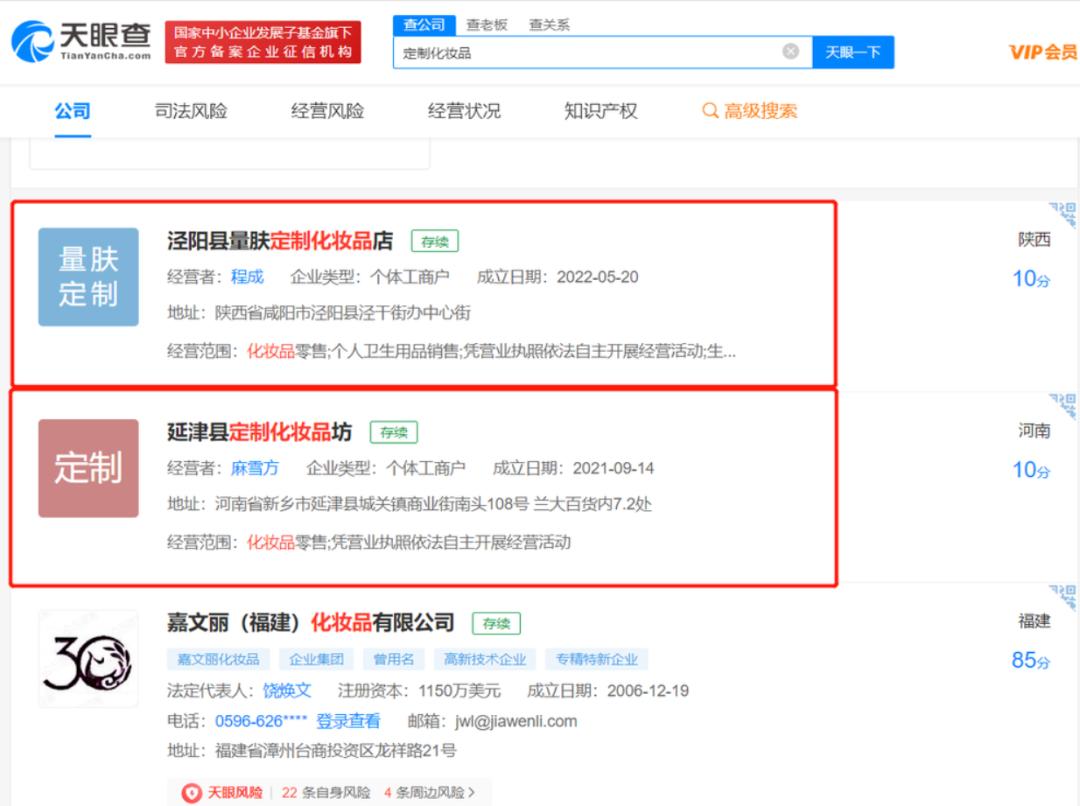Image resolution: width=1080 pixels, height=806 pixels.
Task: Open company 嘉文丽（福建）化妆品有限公司
Action: [310, 623]
